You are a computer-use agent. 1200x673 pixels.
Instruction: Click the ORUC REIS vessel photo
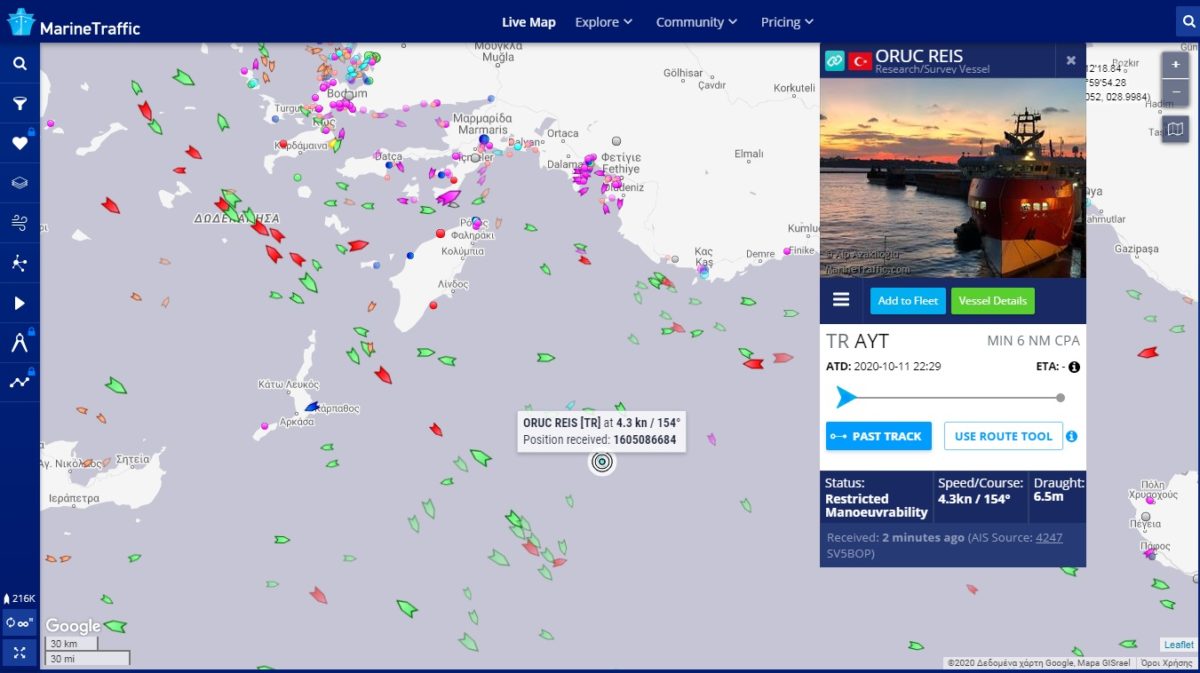[x=952, y=178]
